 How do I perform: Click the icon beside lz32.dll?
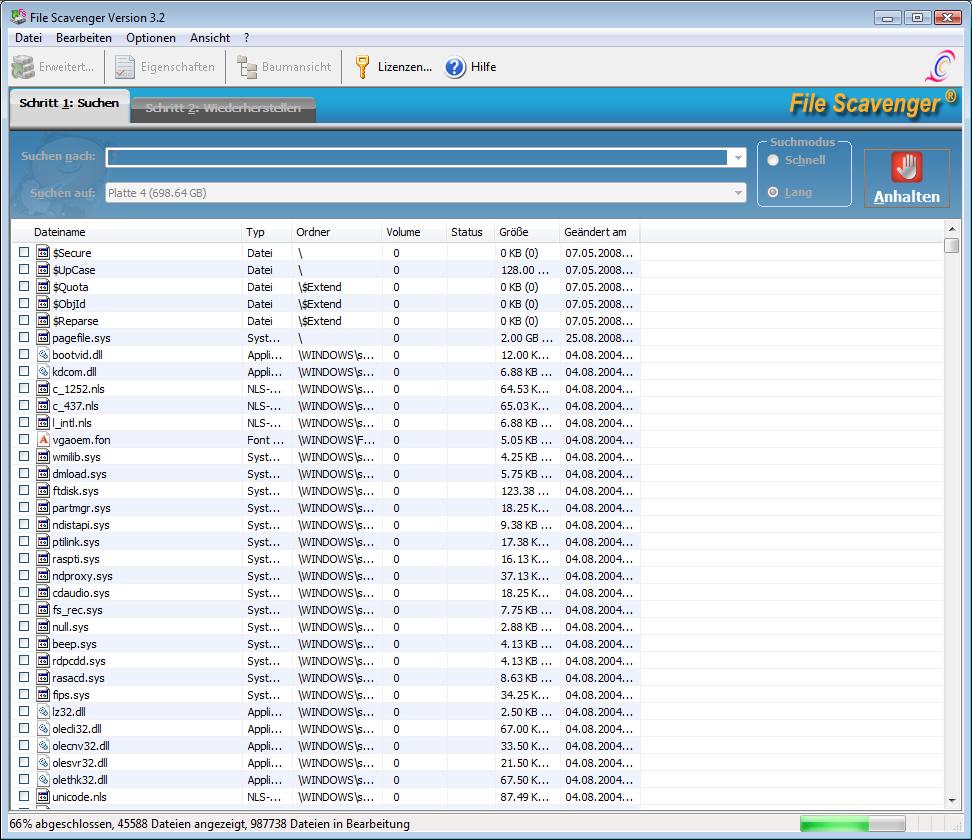[43, 712]
